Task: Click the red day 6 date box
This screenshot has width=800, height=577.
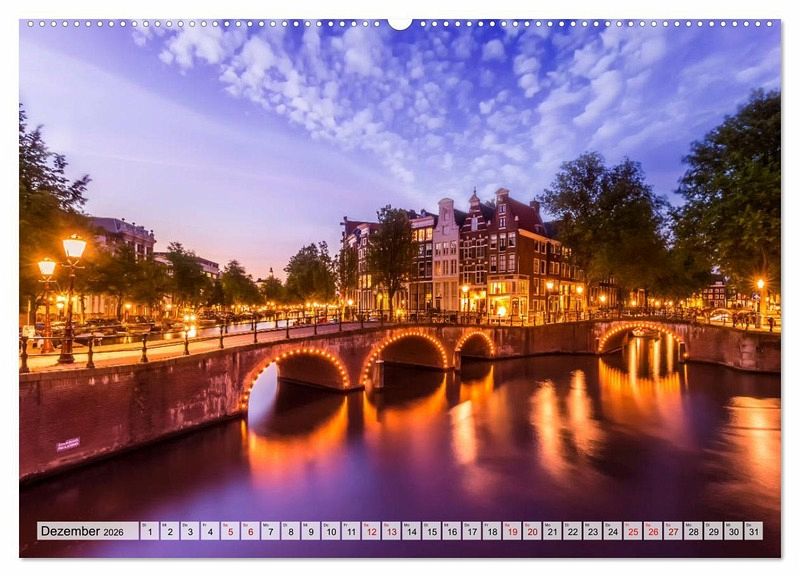Action: (250, 531)
